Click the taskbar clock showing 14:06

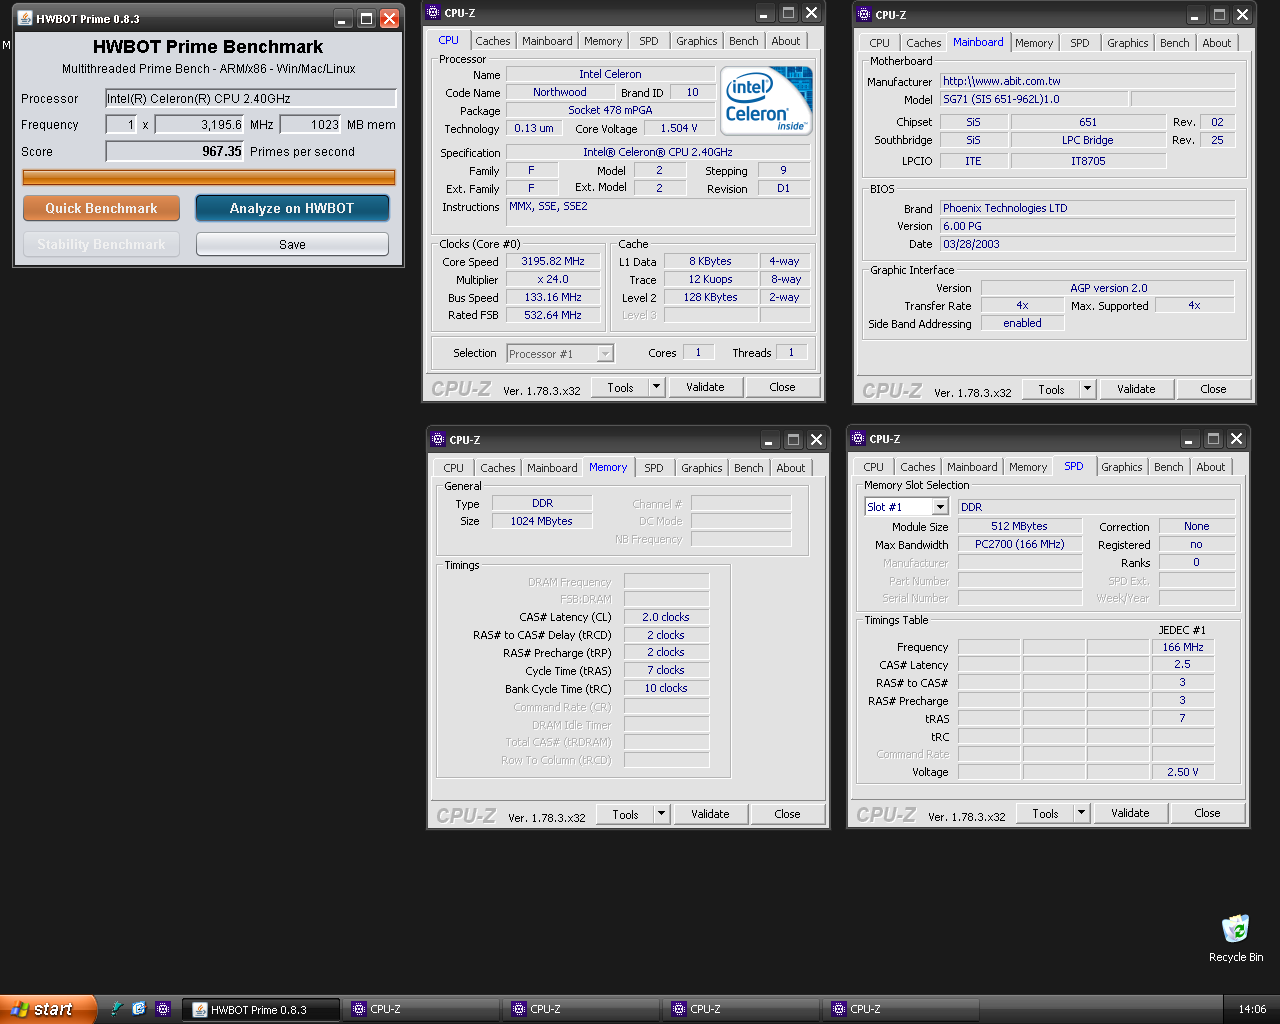pos(1252,1009)
